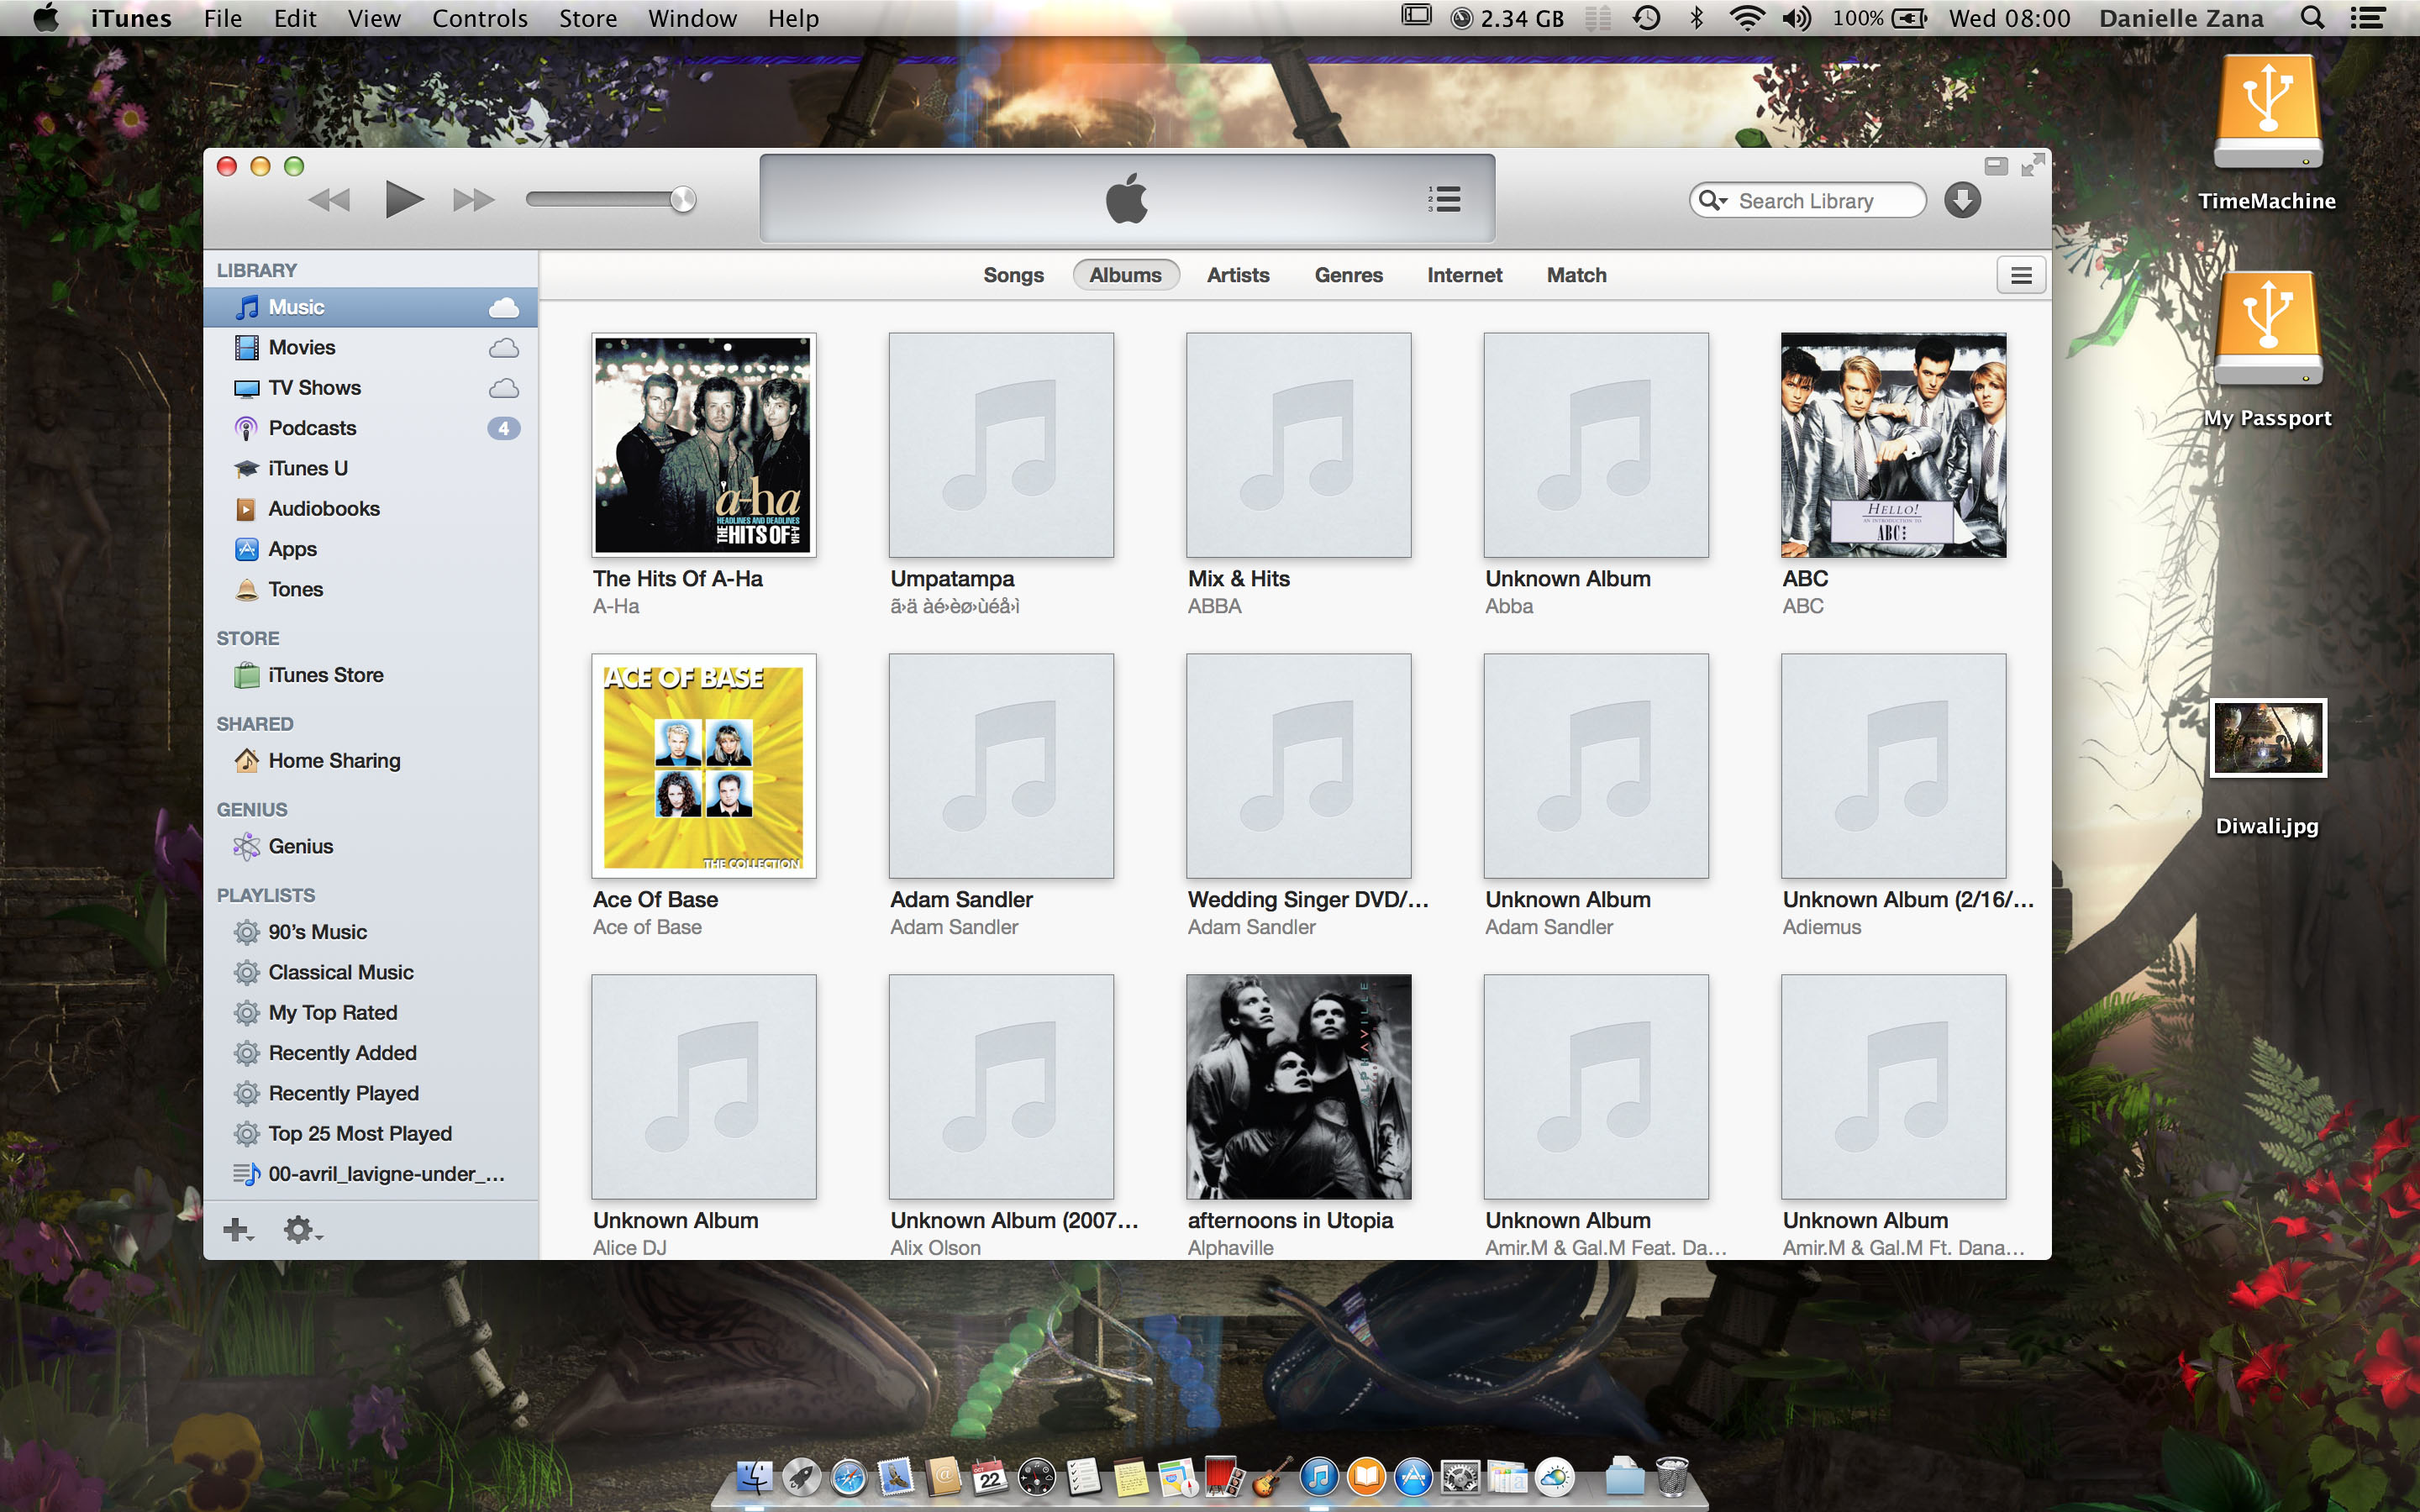Open Podcasts in the sidebar
The width and height of the screenshot is (2420, 1512).
312,428
